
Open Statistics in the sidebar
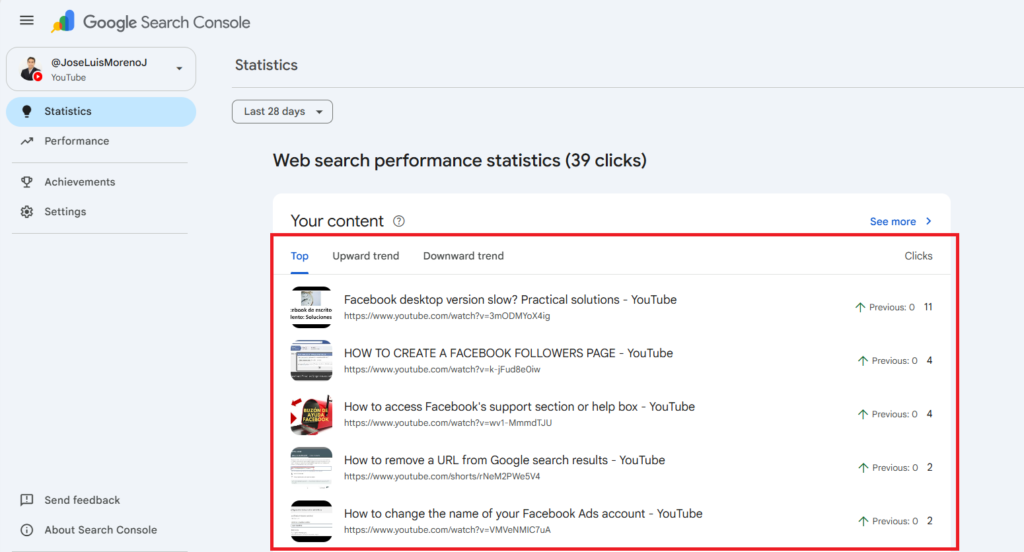click(x=101, y=112)
